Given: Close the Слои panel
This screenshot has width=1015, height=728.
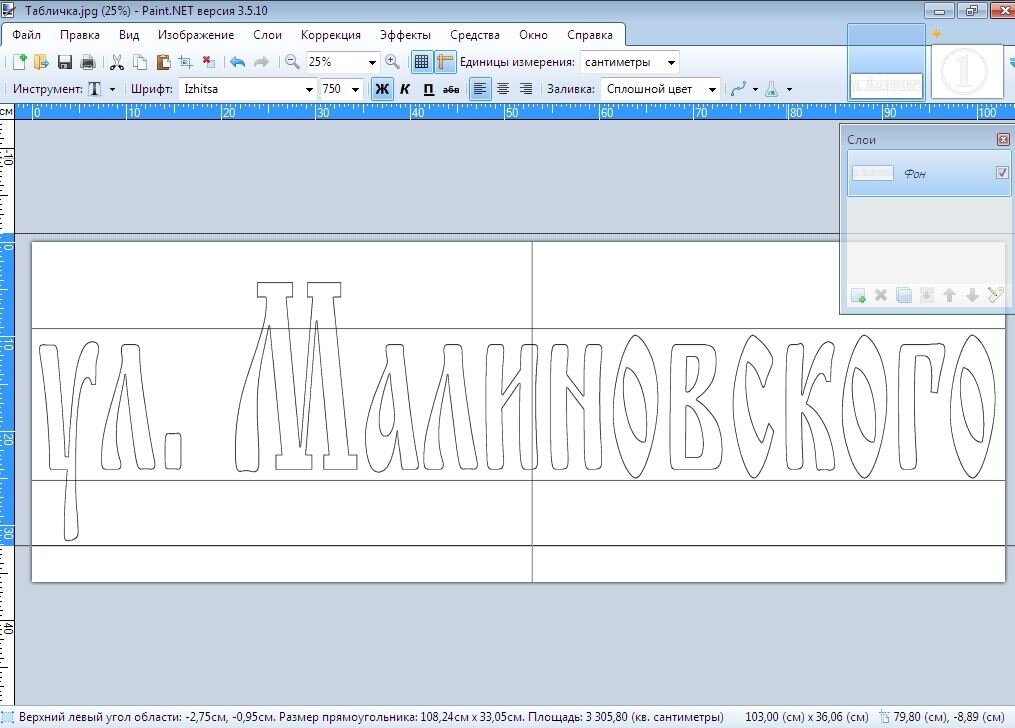Looking at the screenshot, I should click(x=1003, y=139).
